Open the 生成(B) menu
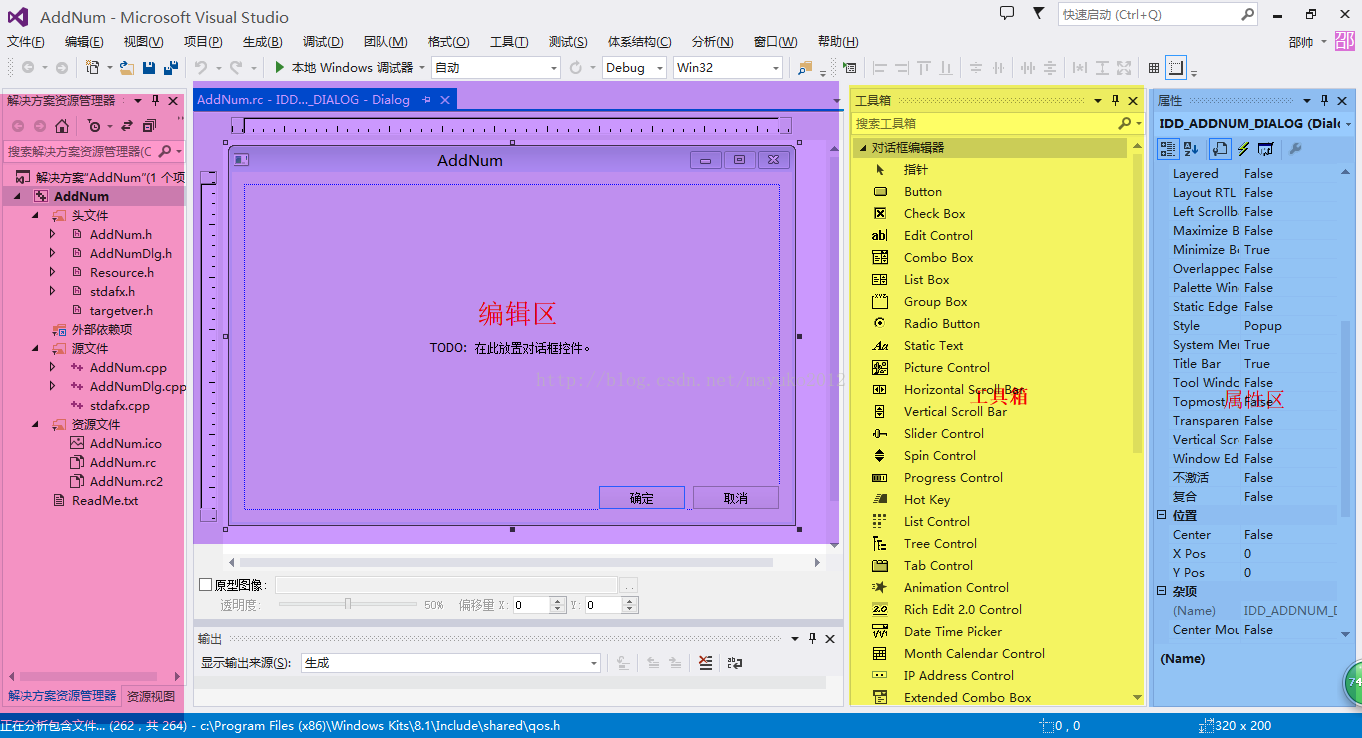1362x738 pixels. pyautogui.click(x=262, y=41)
